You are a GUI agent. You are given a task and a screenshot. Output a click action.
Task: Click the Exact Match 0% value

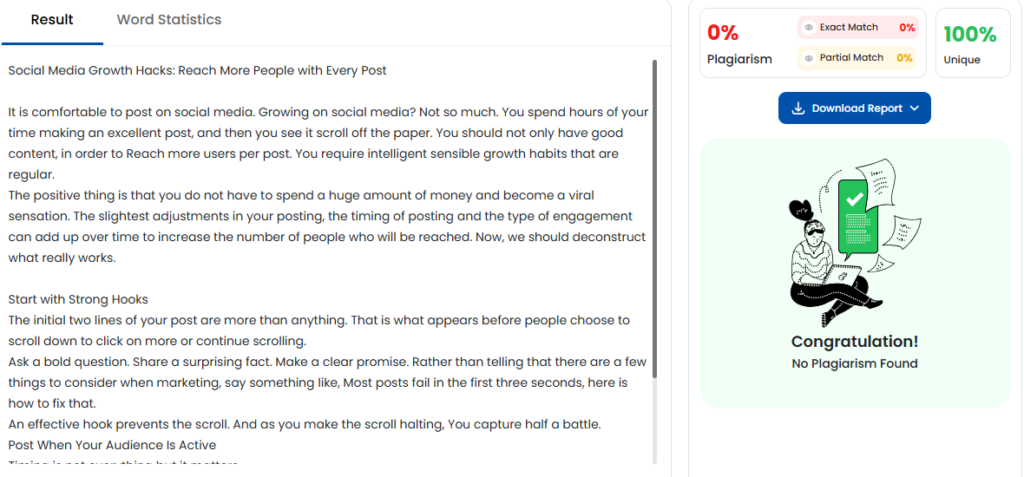coord(907,28)
